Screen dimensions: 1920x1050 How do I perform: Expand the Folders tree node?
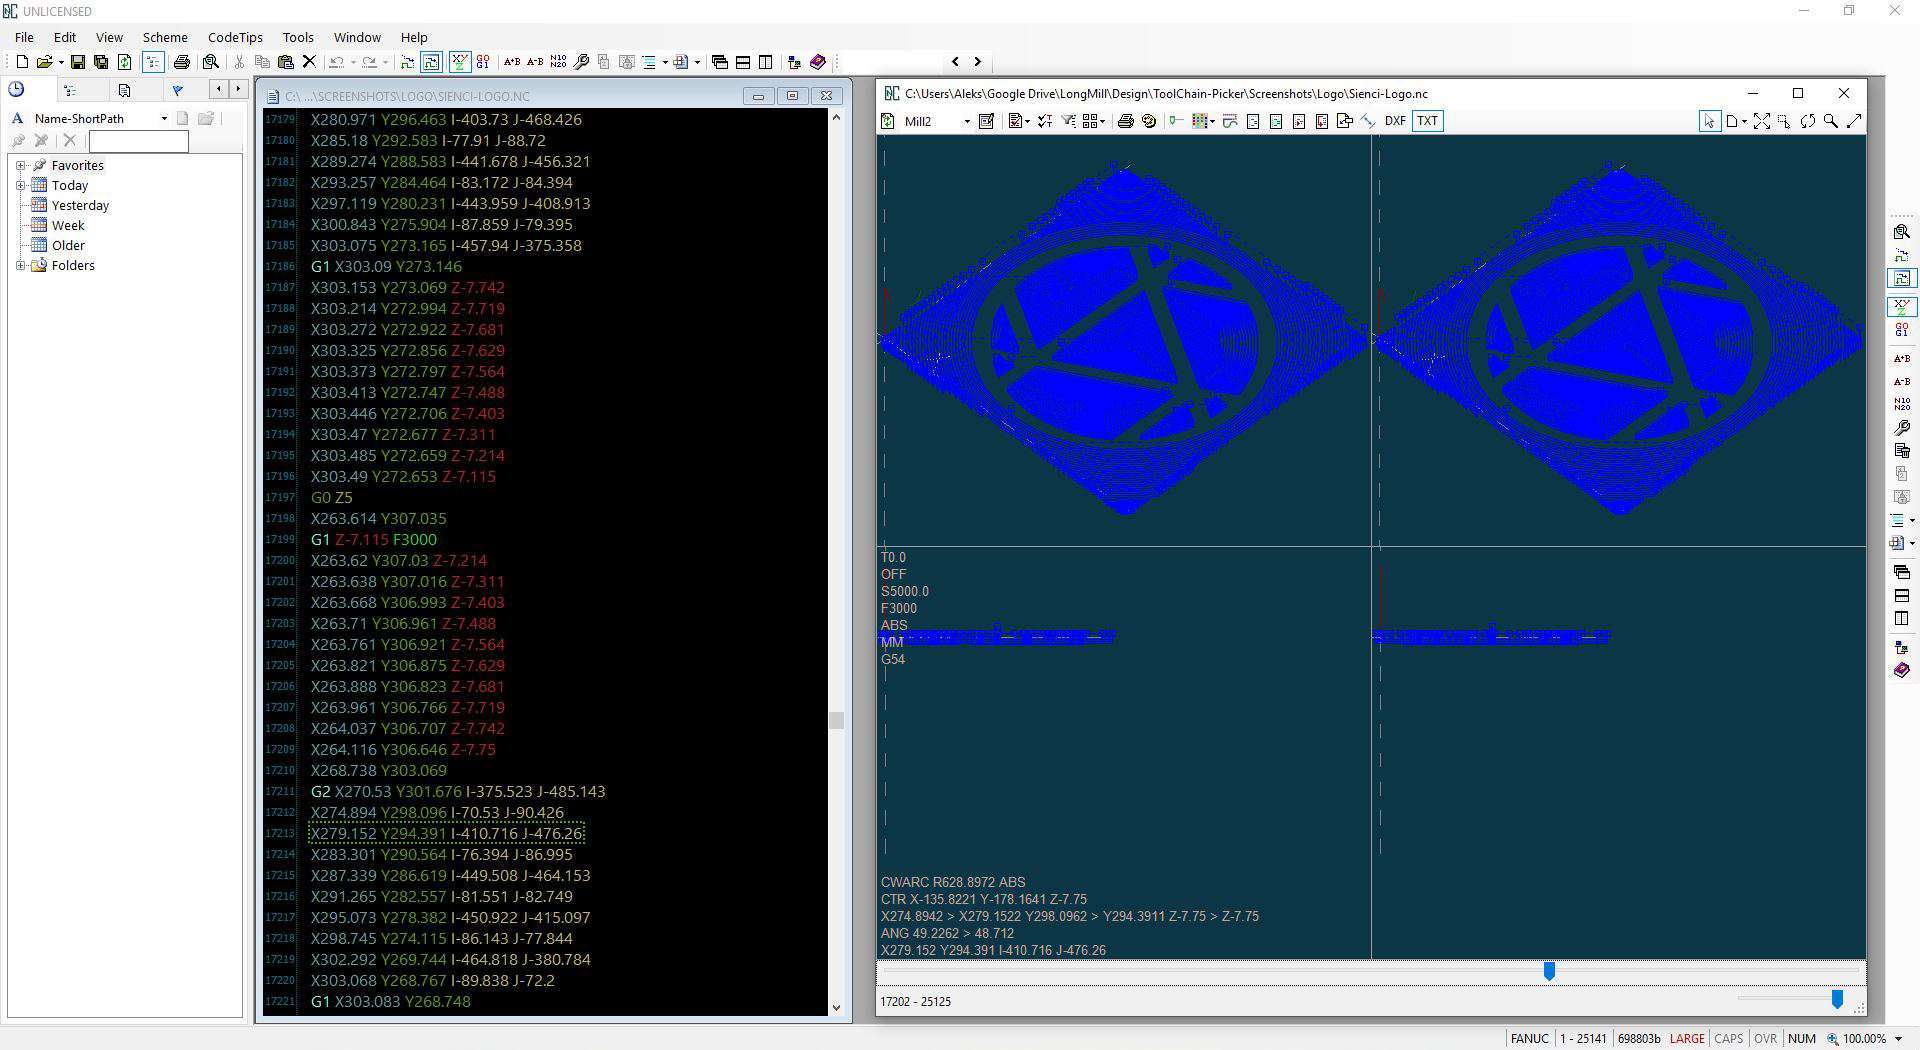pyautogui.click(x=21, y=265)
